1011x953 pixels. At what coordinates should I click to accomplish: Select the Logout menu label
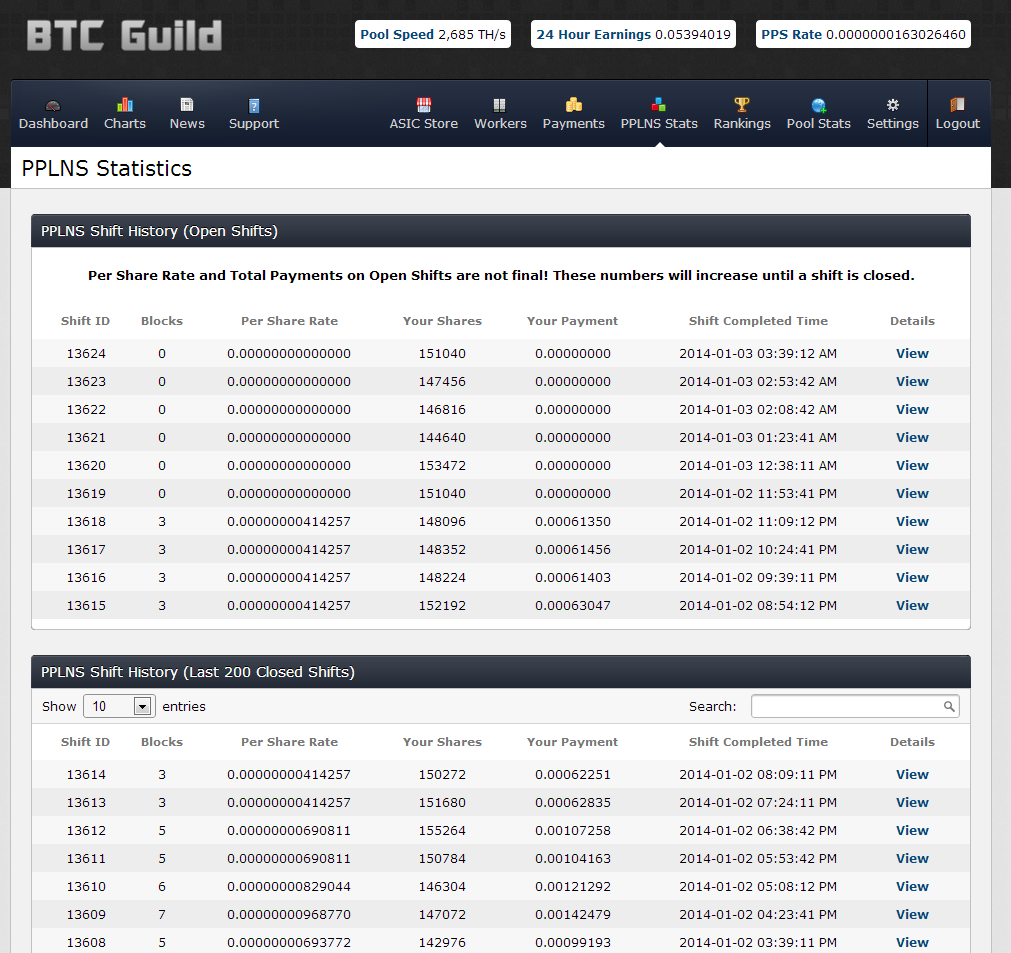click(957, 123)
